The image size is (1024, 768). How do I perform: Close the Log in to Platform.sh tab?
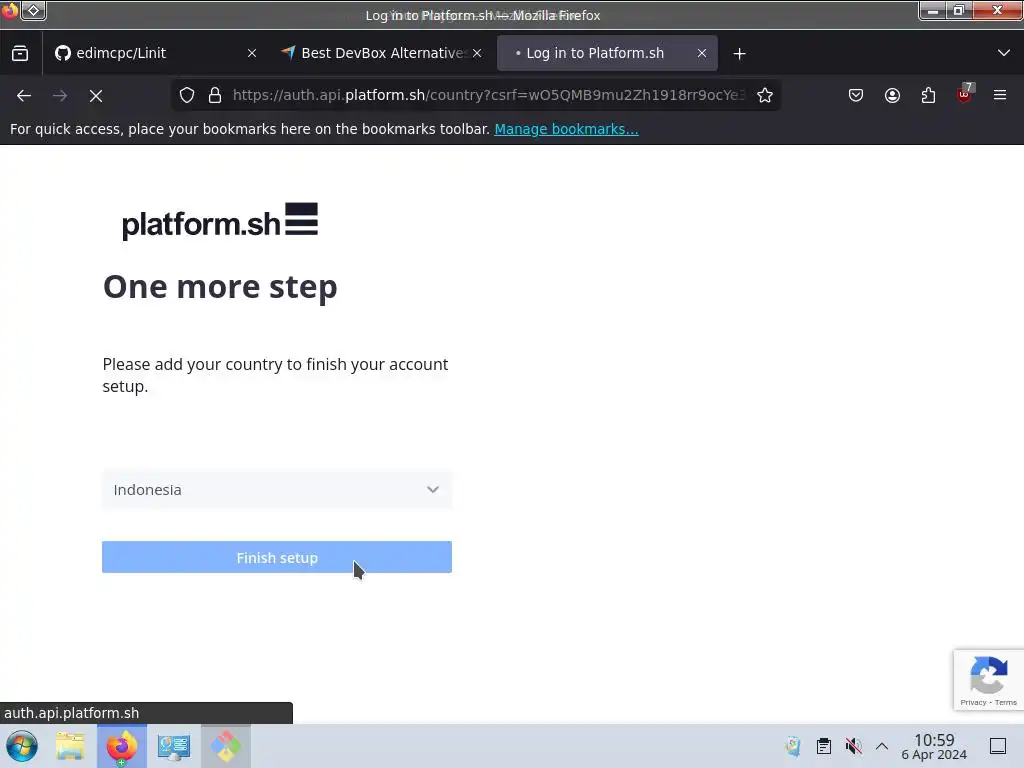[702, 54]
